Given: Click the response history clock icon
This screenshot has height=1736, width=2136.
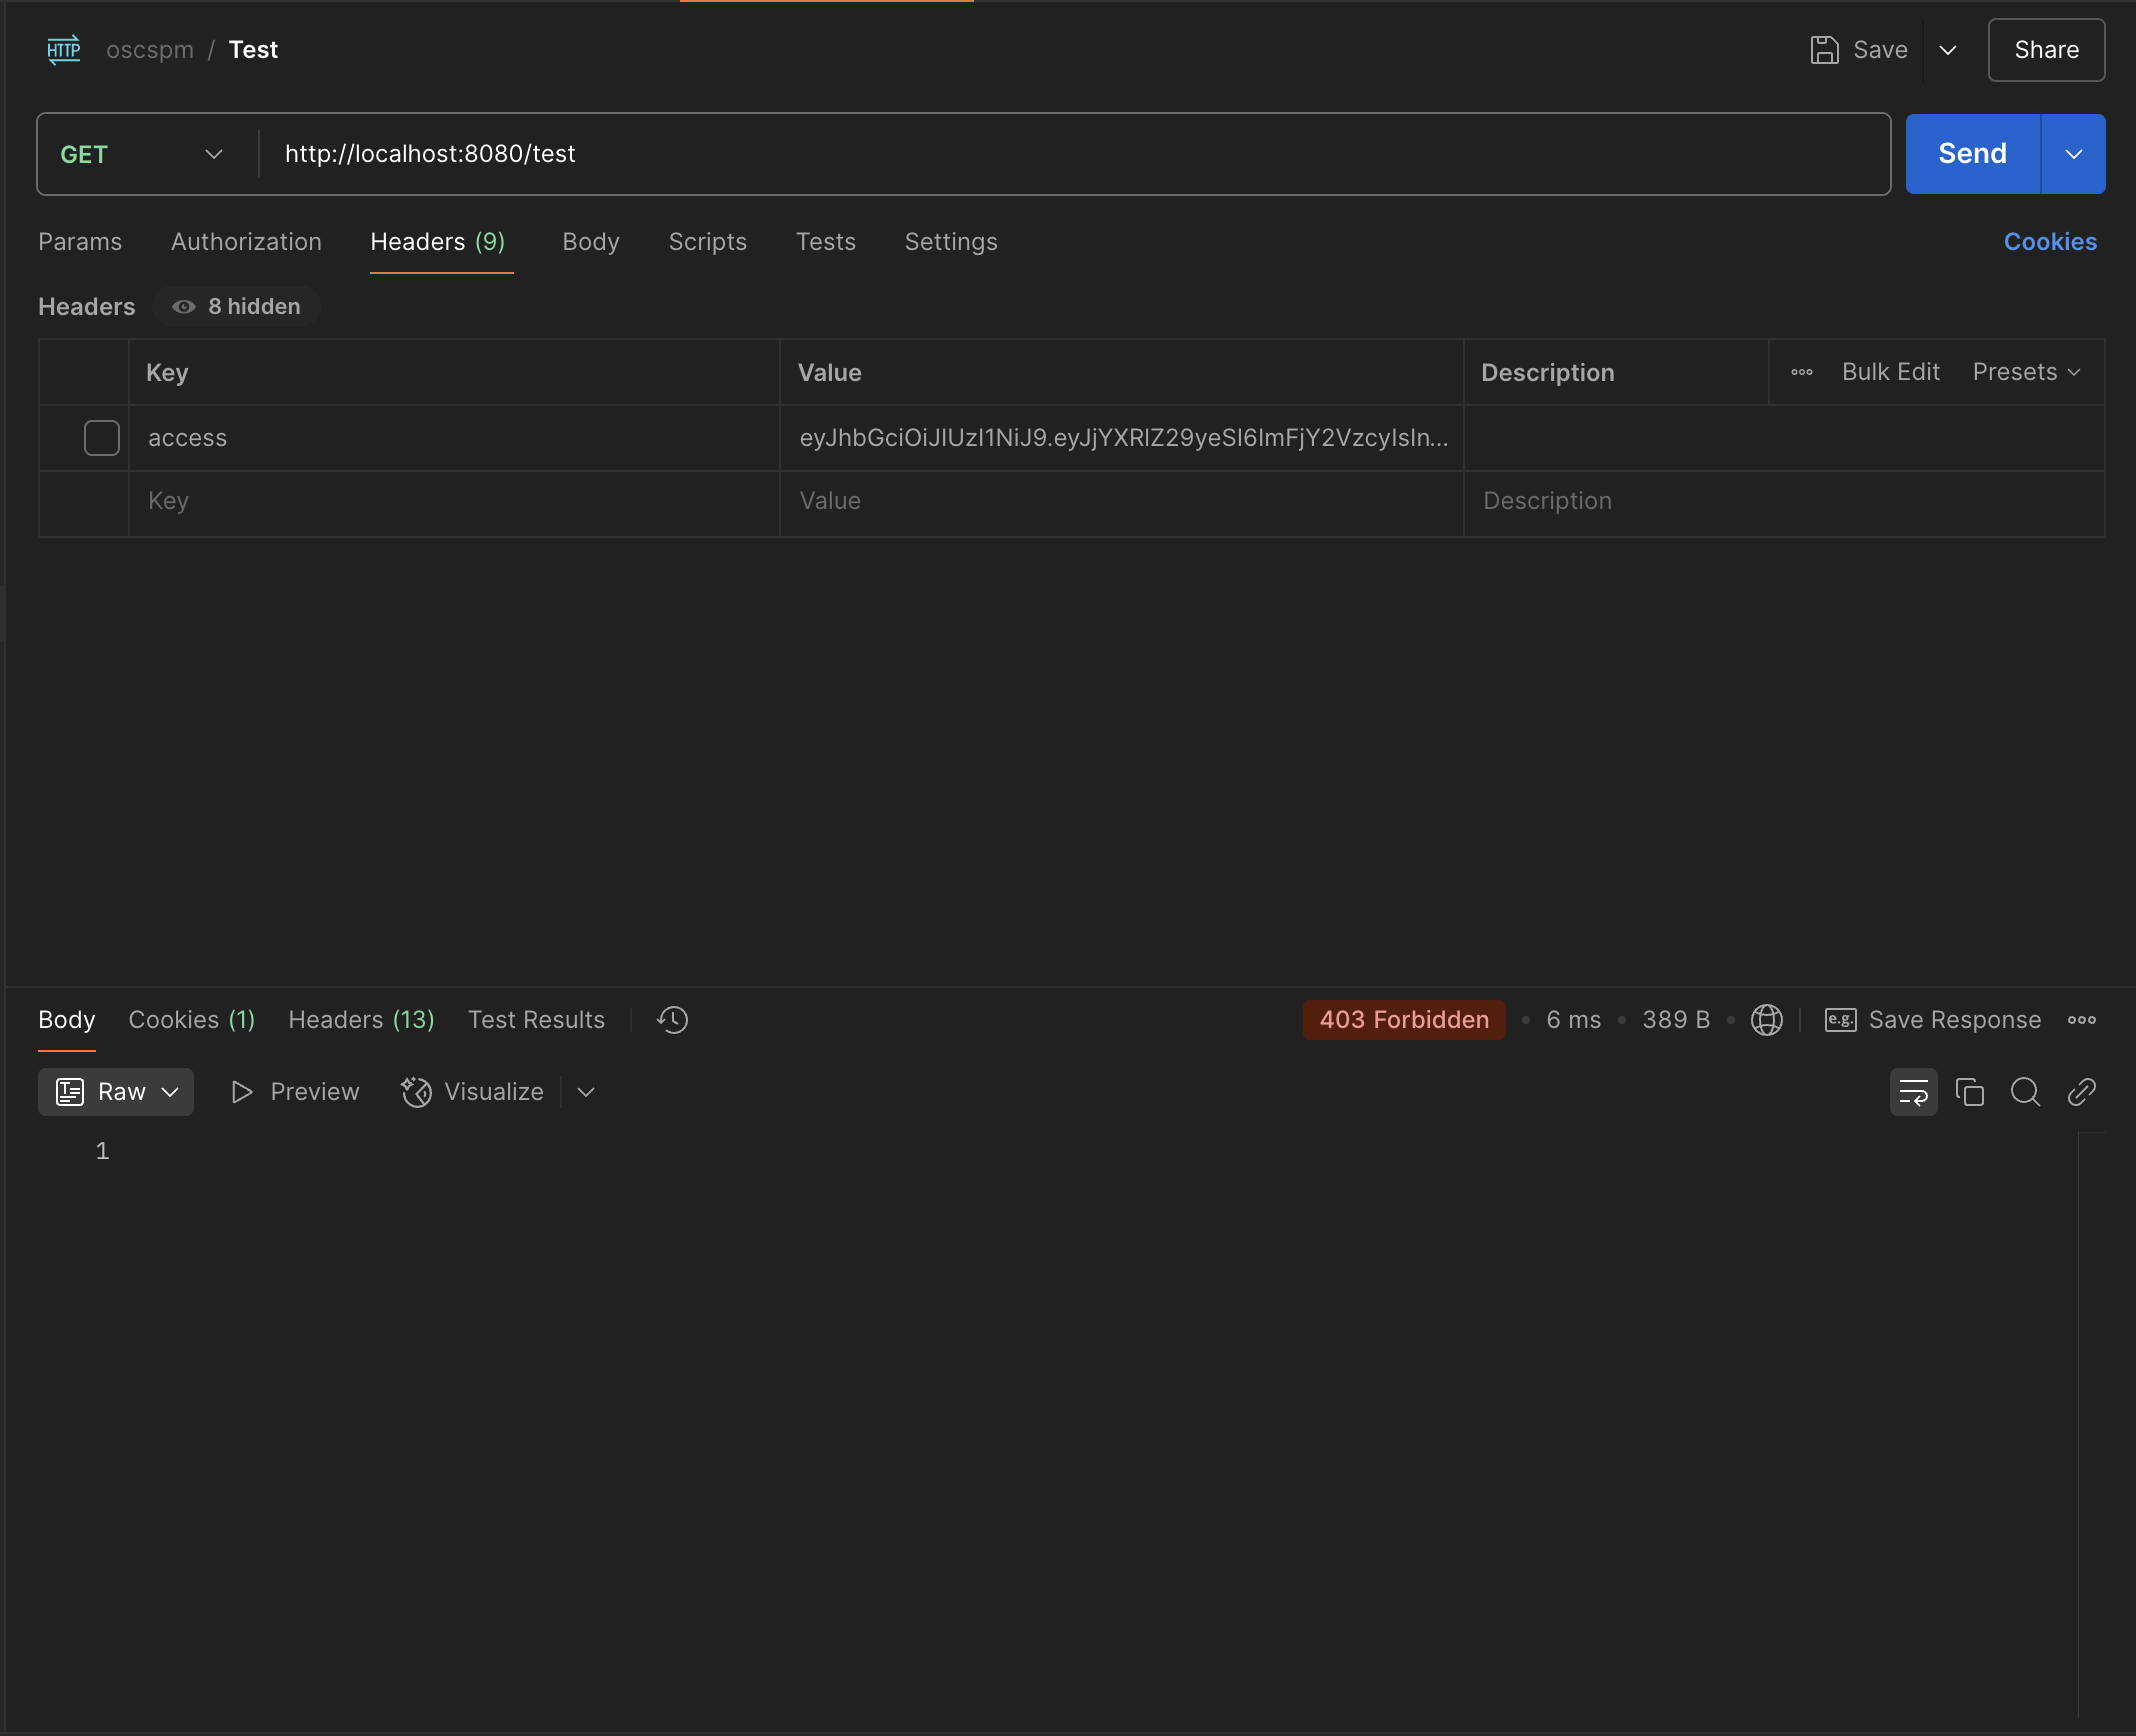Looking at the screenshot, I should 672,1020.
